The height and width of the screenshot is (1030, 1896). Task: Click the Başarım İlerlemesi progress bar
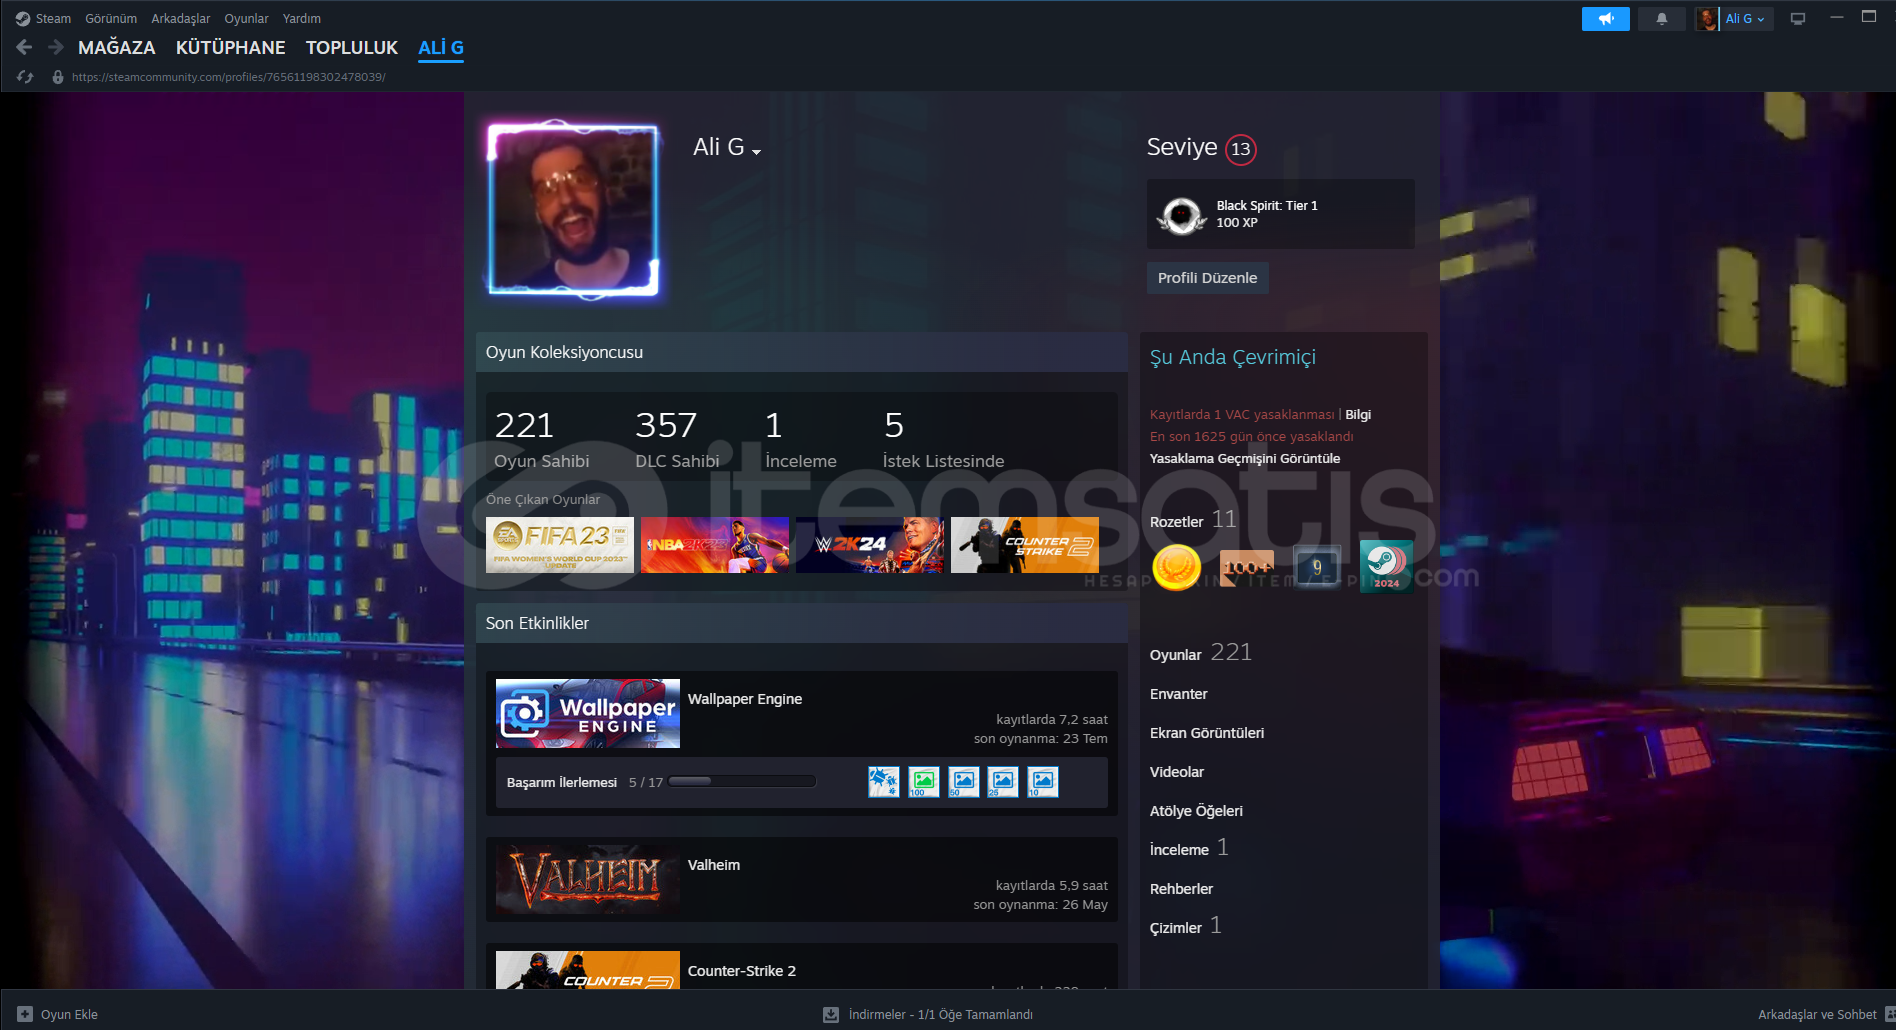click(x=742, y=782)
